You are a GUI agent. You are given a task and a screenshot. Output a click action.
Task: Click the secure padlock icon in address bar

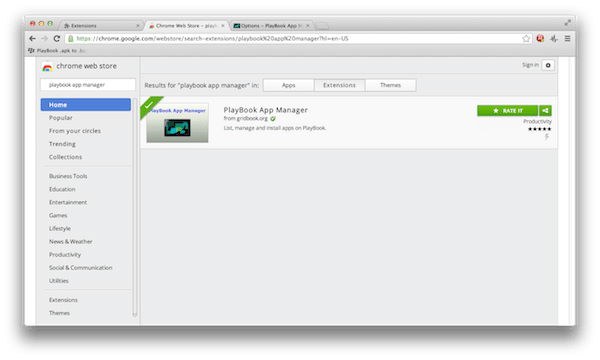point(70,39)
